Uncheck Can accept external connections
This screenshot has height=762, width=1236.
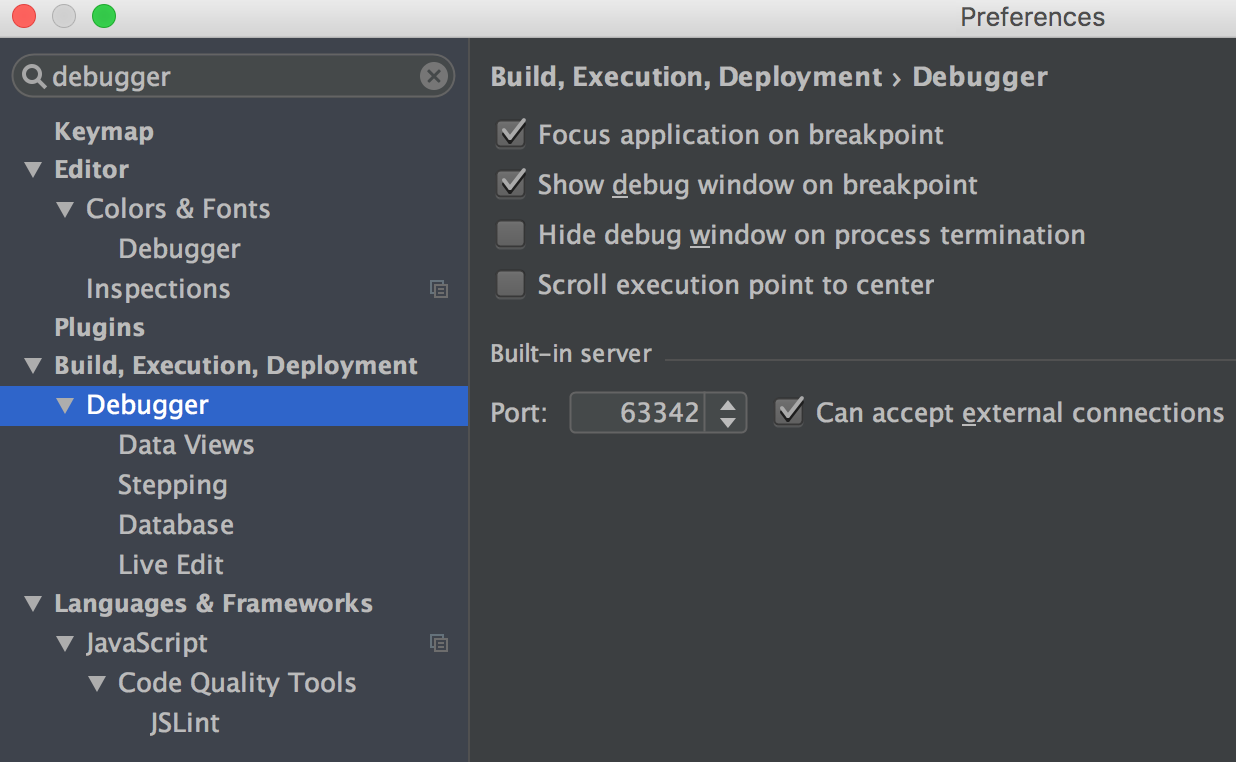click(787, 412)
